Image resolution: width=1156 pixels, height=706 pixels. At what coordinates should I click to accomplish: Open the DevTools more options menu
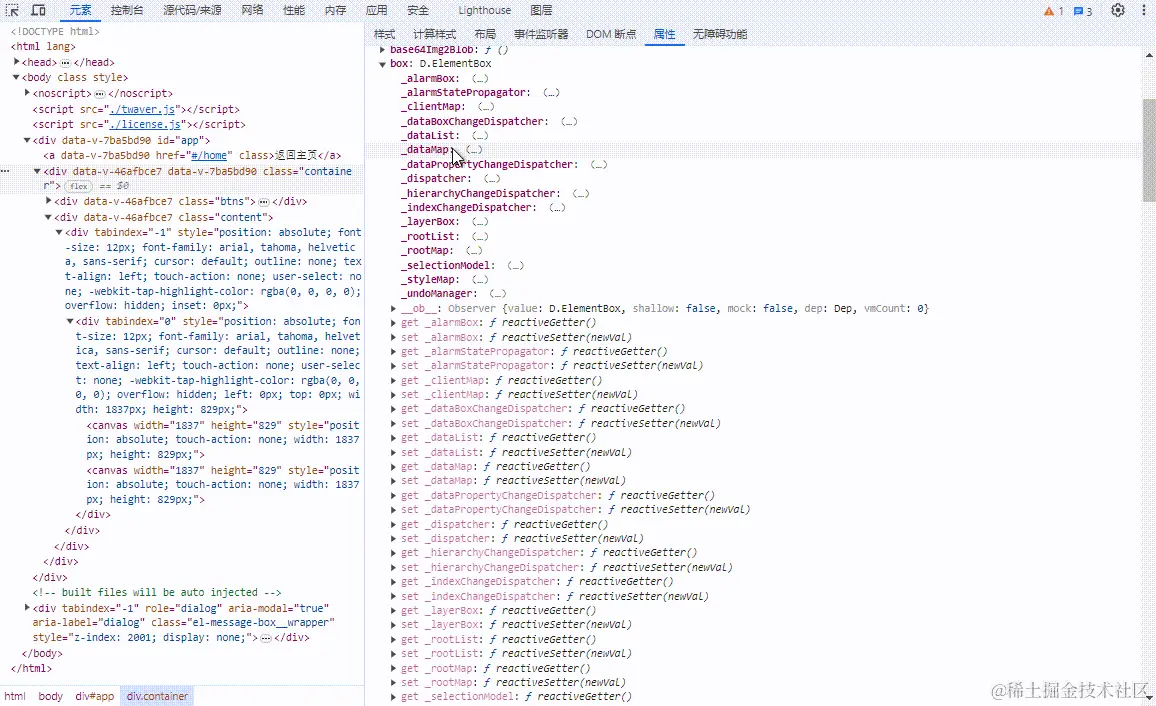point(1144,10)
